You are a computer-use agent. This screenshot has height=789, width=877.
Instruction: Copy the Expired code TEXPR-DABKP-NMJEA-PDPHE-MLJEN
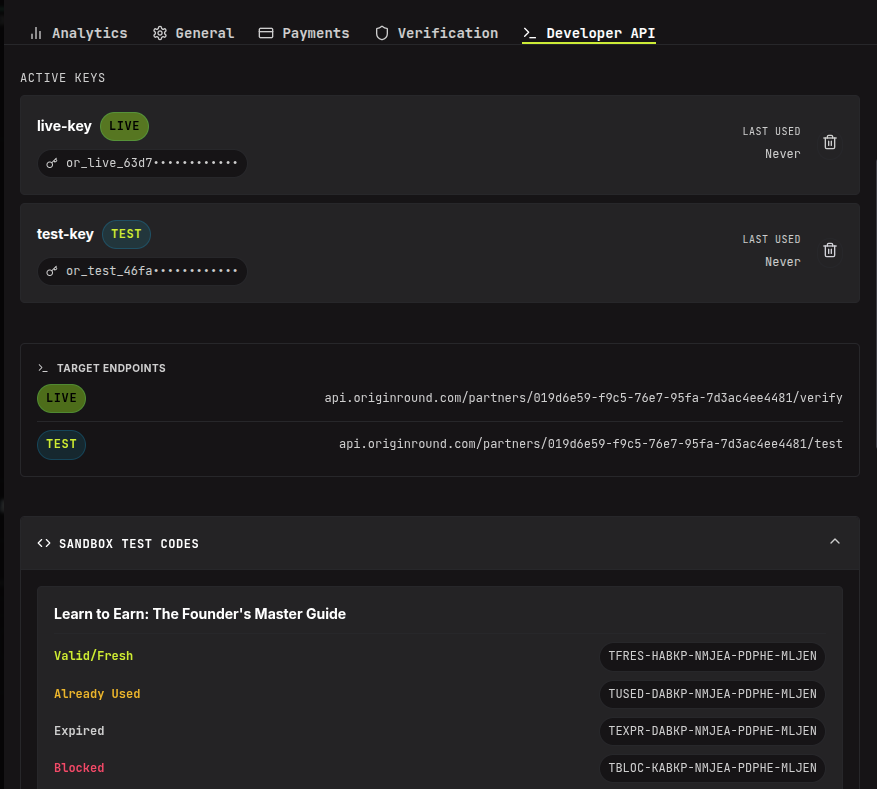713,731
